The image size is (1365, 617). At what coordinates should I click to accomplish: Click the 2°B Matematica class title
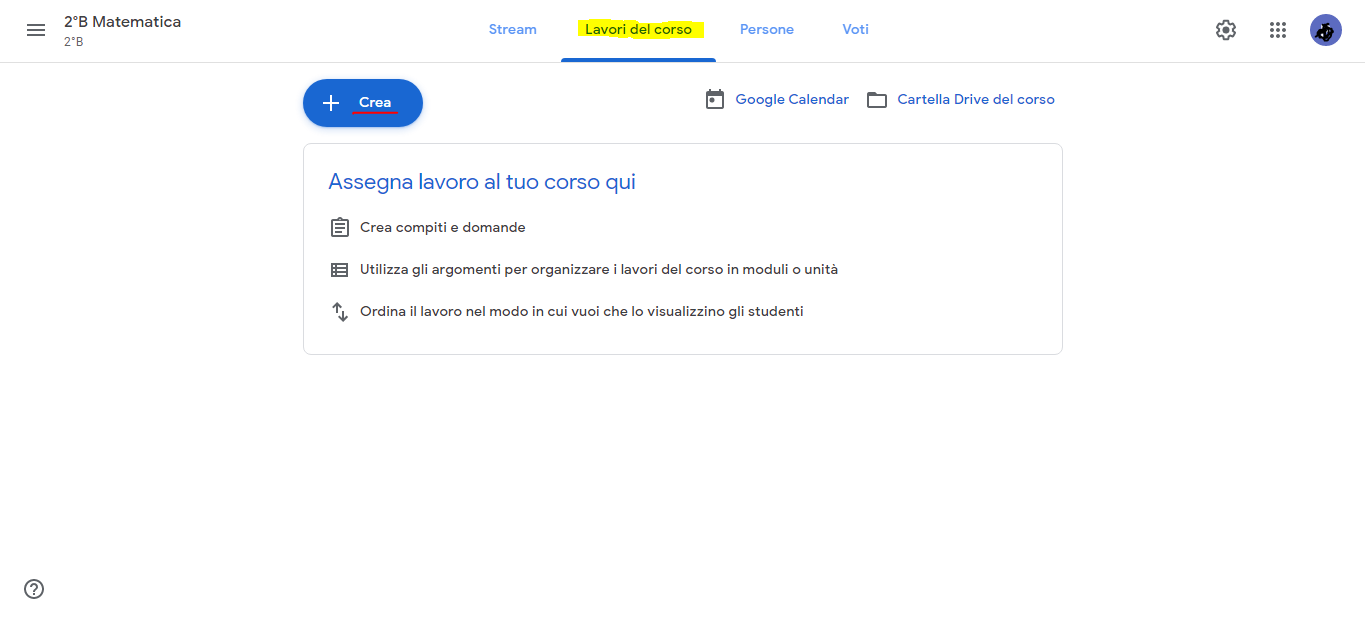coord(122,22)
